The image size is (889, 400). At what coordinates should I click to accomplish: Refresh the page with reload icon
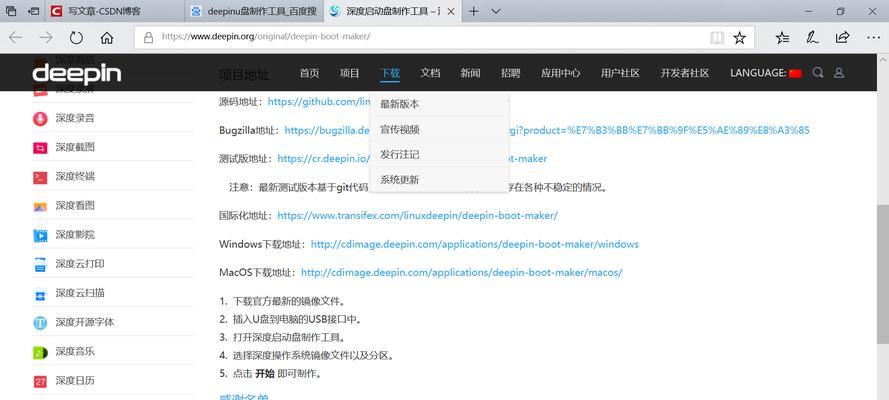pyautogui.click(x=76, y=37)
